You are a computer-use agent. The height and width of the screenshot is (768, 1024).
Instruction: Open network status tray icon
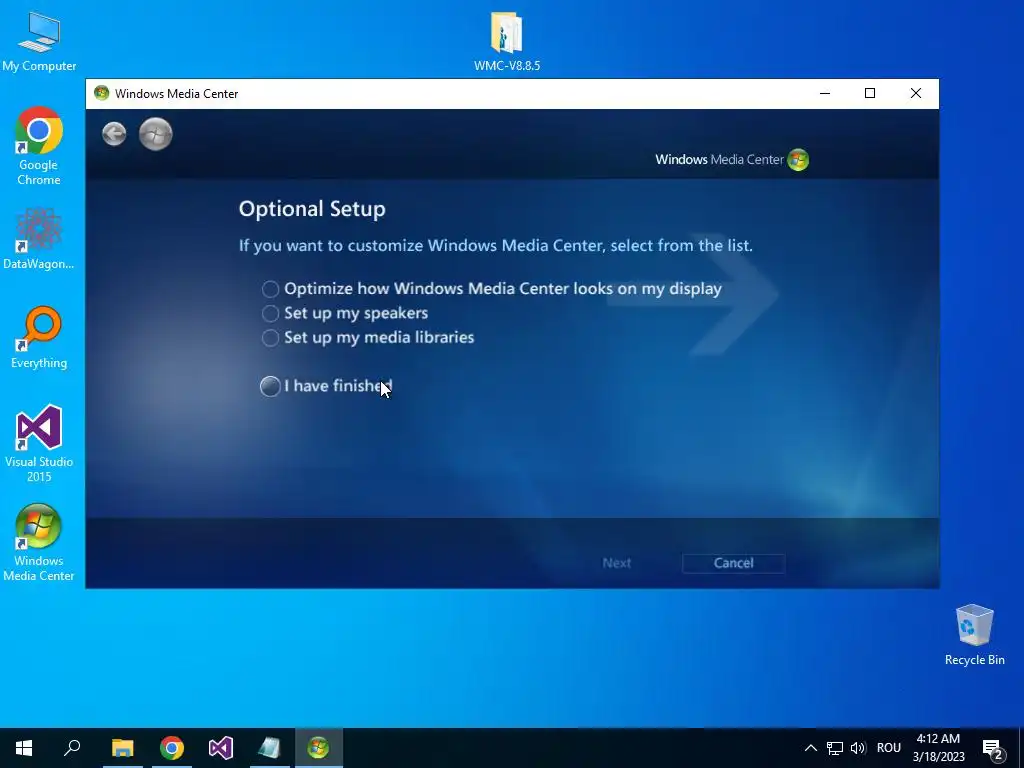pyautogui.click(x=835, y=748)
